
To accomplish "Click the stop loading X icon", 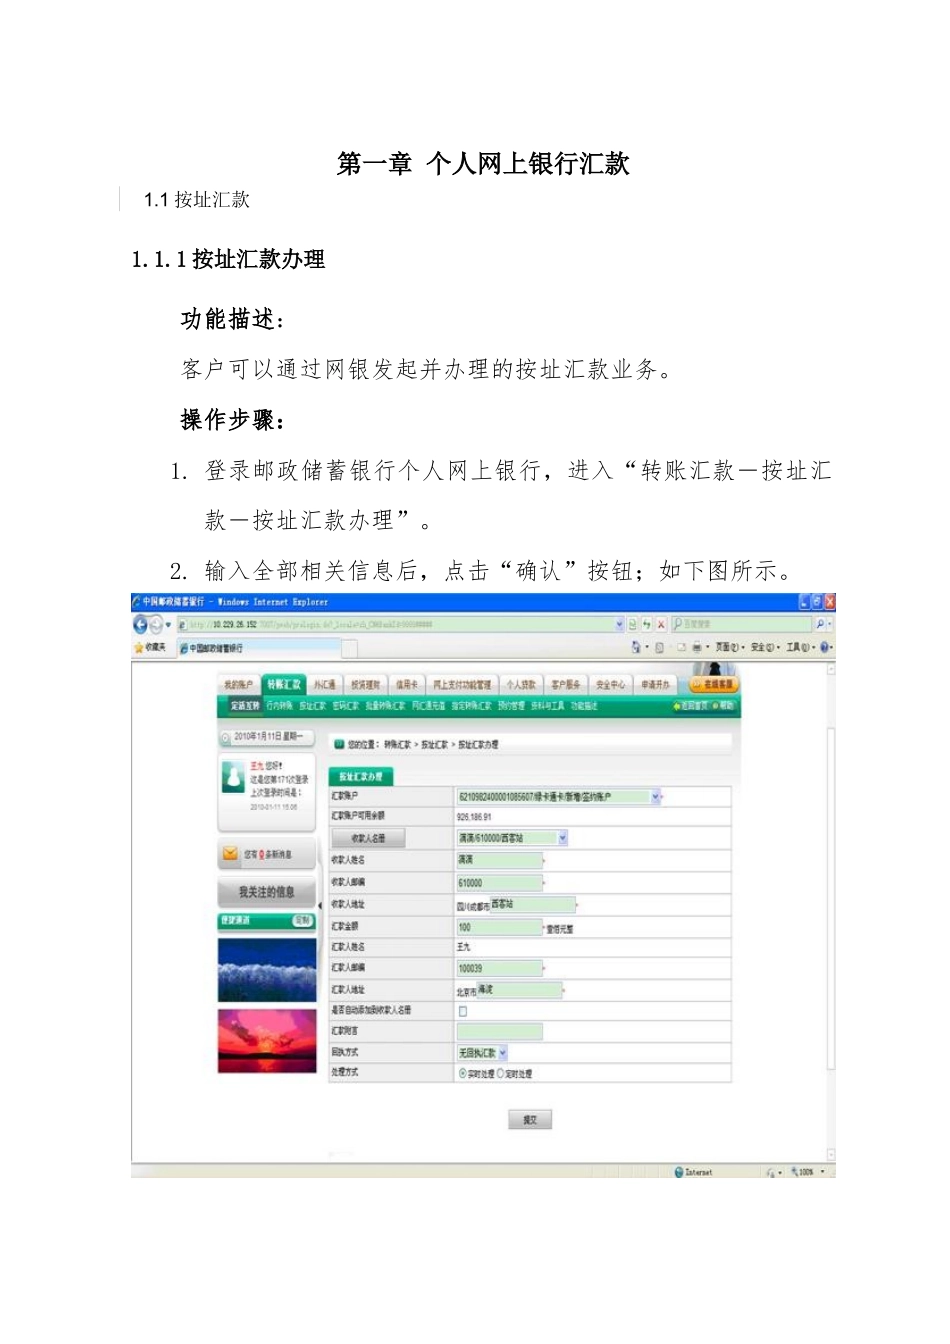I will [661, 624].
